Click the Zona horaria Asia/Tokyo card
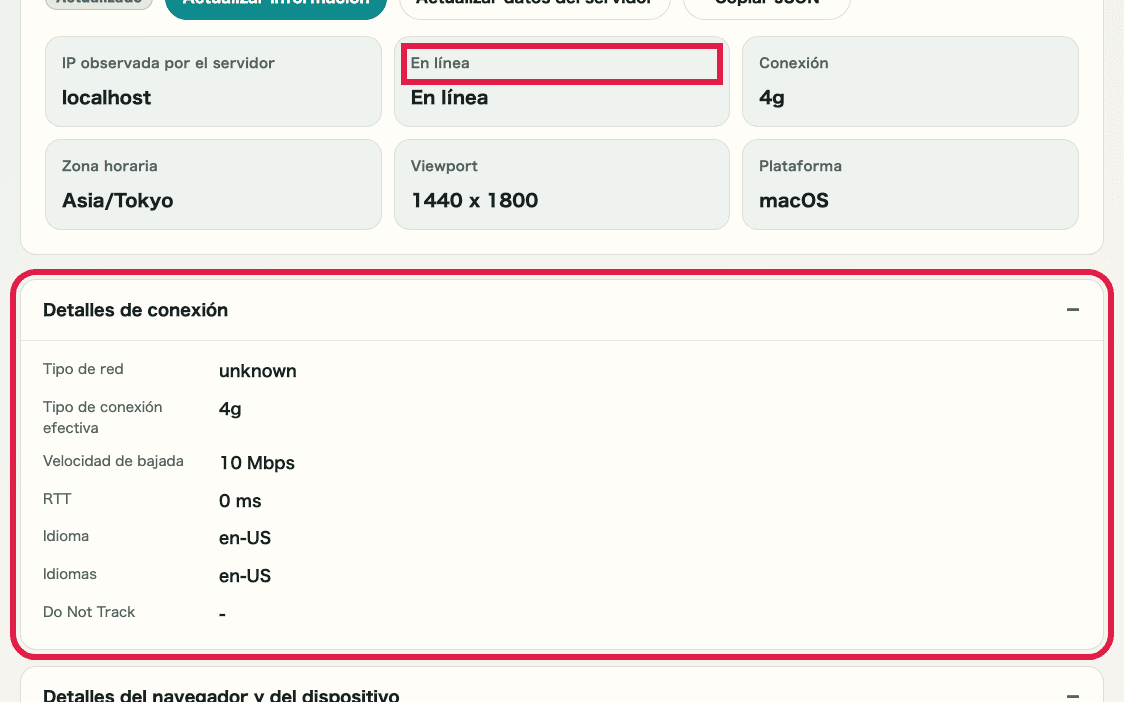Screen dimensions: 1124x702 213,184
